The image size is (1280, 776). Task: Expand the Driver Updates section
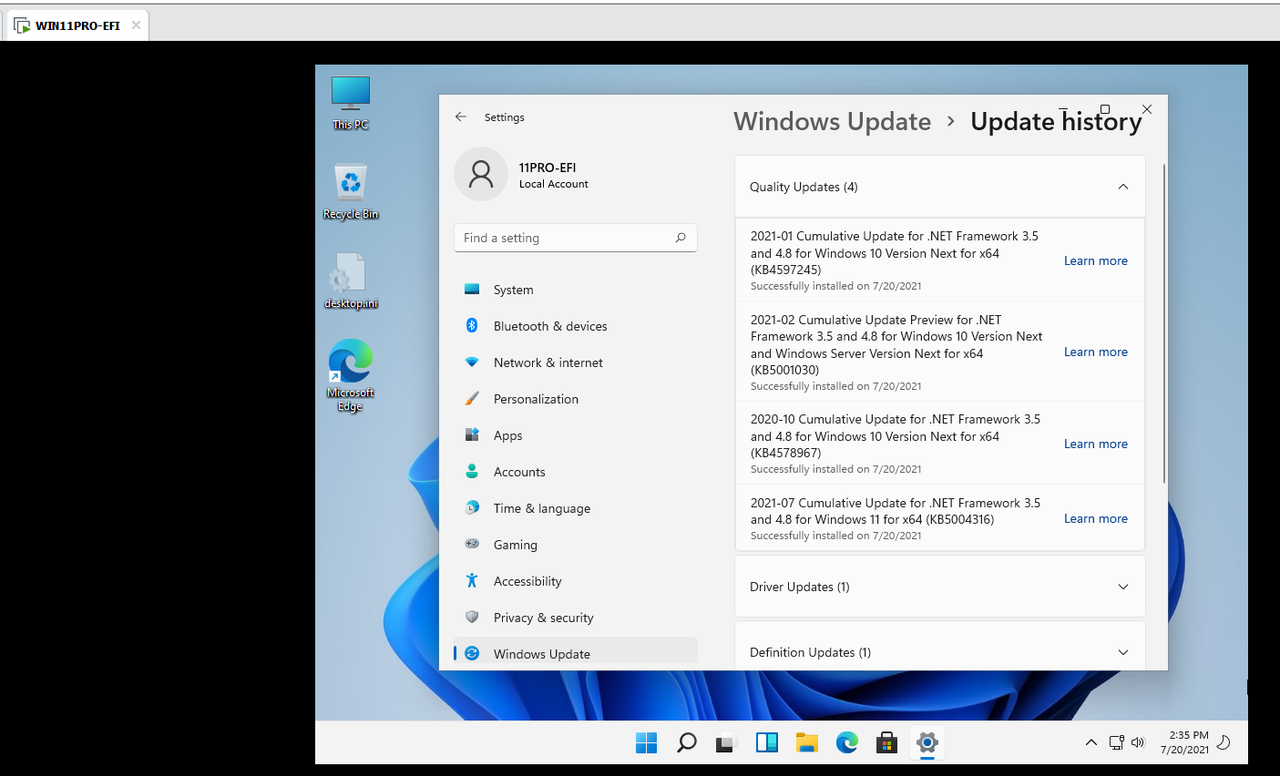1123,587
